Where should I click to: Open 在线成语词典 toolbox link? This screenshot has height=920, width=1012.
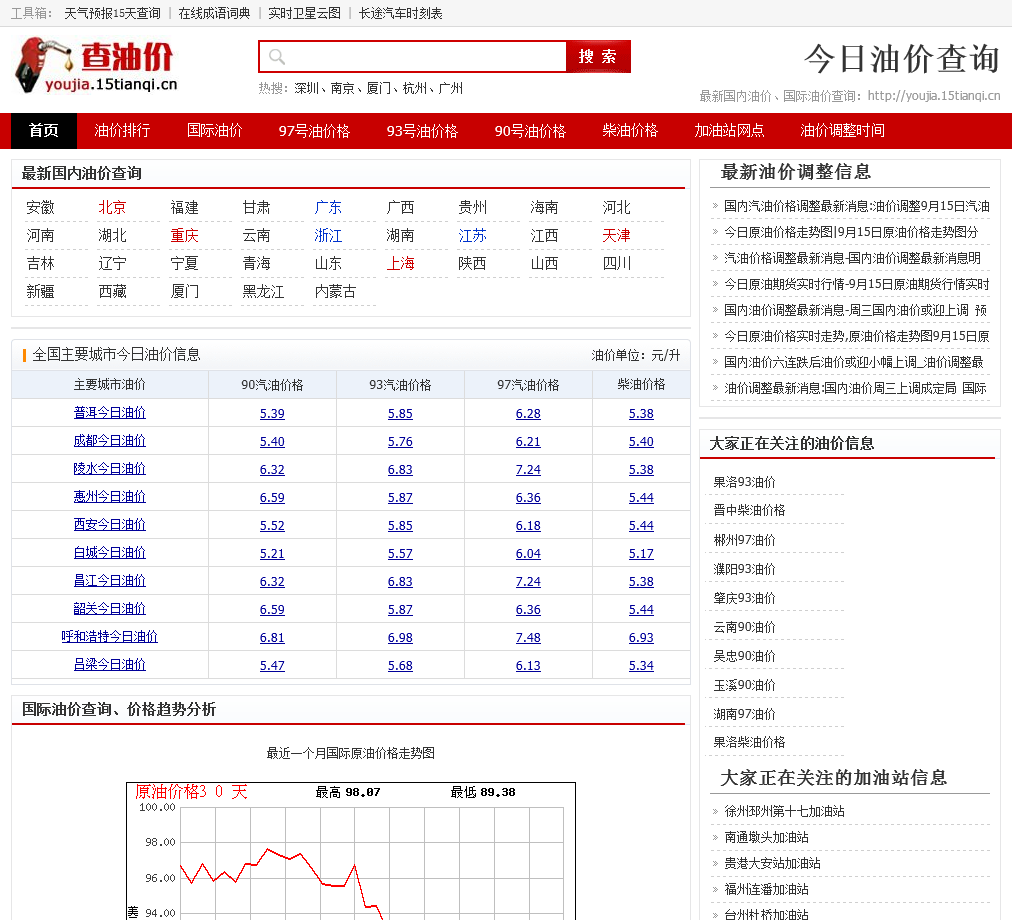coord(214,14)
